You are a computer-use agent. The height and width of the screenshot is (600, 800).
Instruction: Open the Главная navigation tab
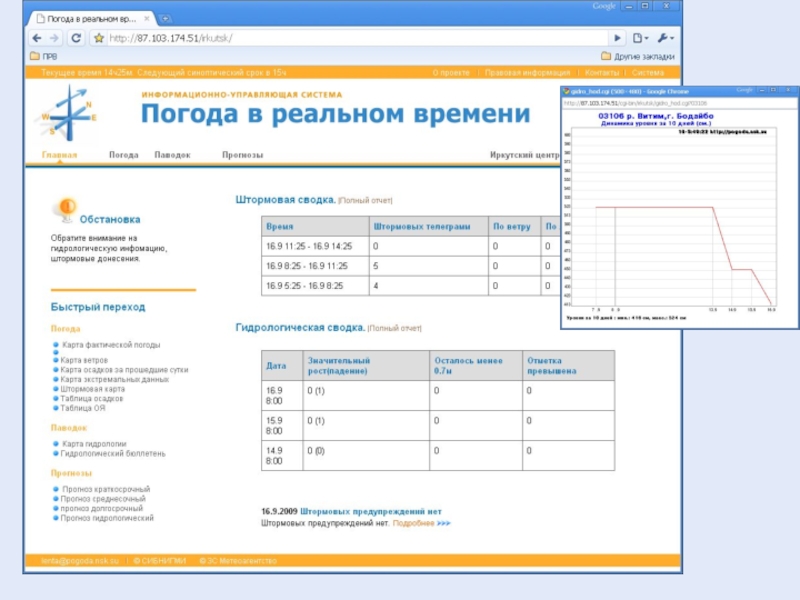[x=59, y=155]
